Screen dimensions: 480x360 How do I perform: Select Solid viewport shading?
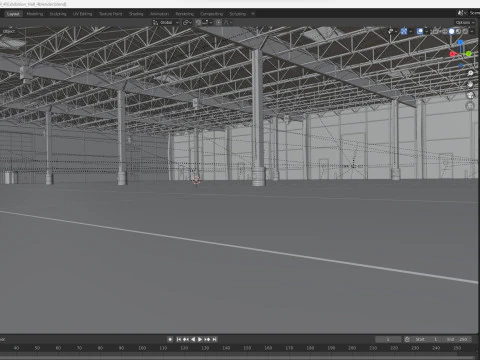pyautogui.click(x=451, y=31)
